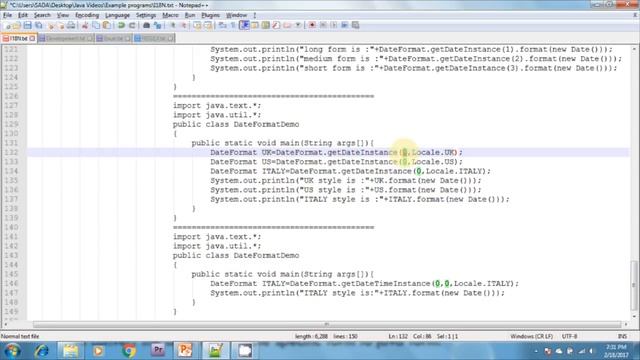The image size is (640, 360).
Task: Click the Close All toolbar icon
Action: [x=61, y=25]
